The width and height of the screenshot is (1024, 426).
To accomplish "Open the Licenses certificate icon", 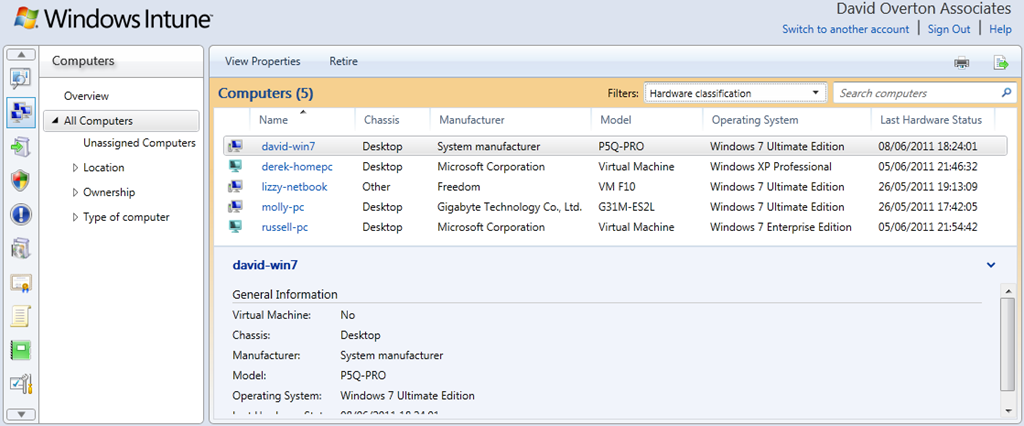I will 21,283.
